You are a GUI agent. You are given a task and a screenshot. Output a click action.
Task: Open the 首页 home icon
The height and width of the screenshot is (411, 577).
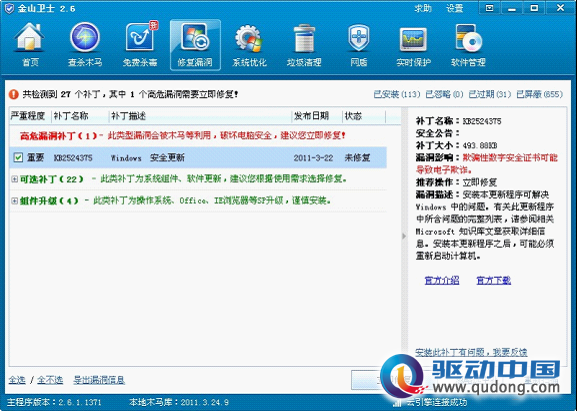(29, 45)
